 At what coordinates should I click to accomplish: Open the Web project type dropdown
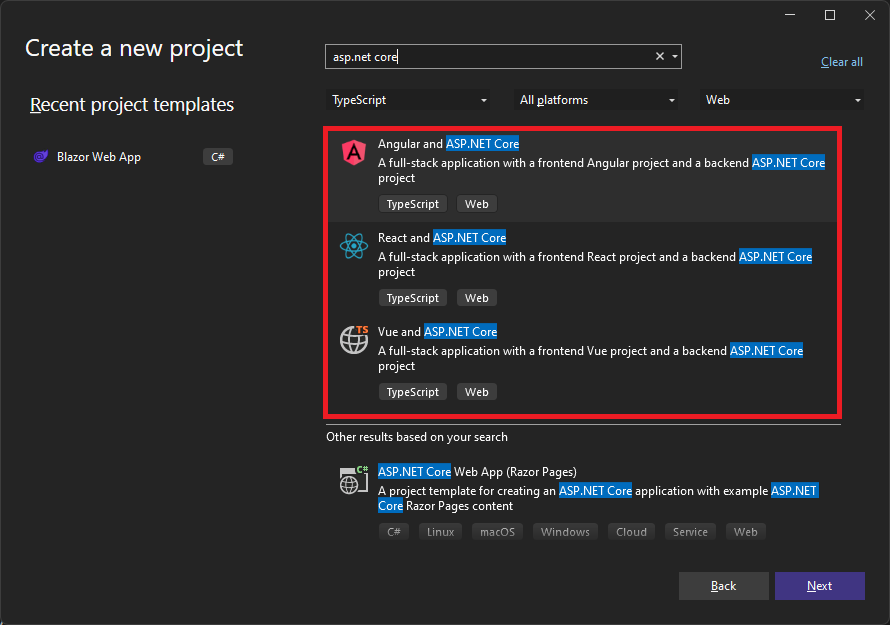[782, 100]
